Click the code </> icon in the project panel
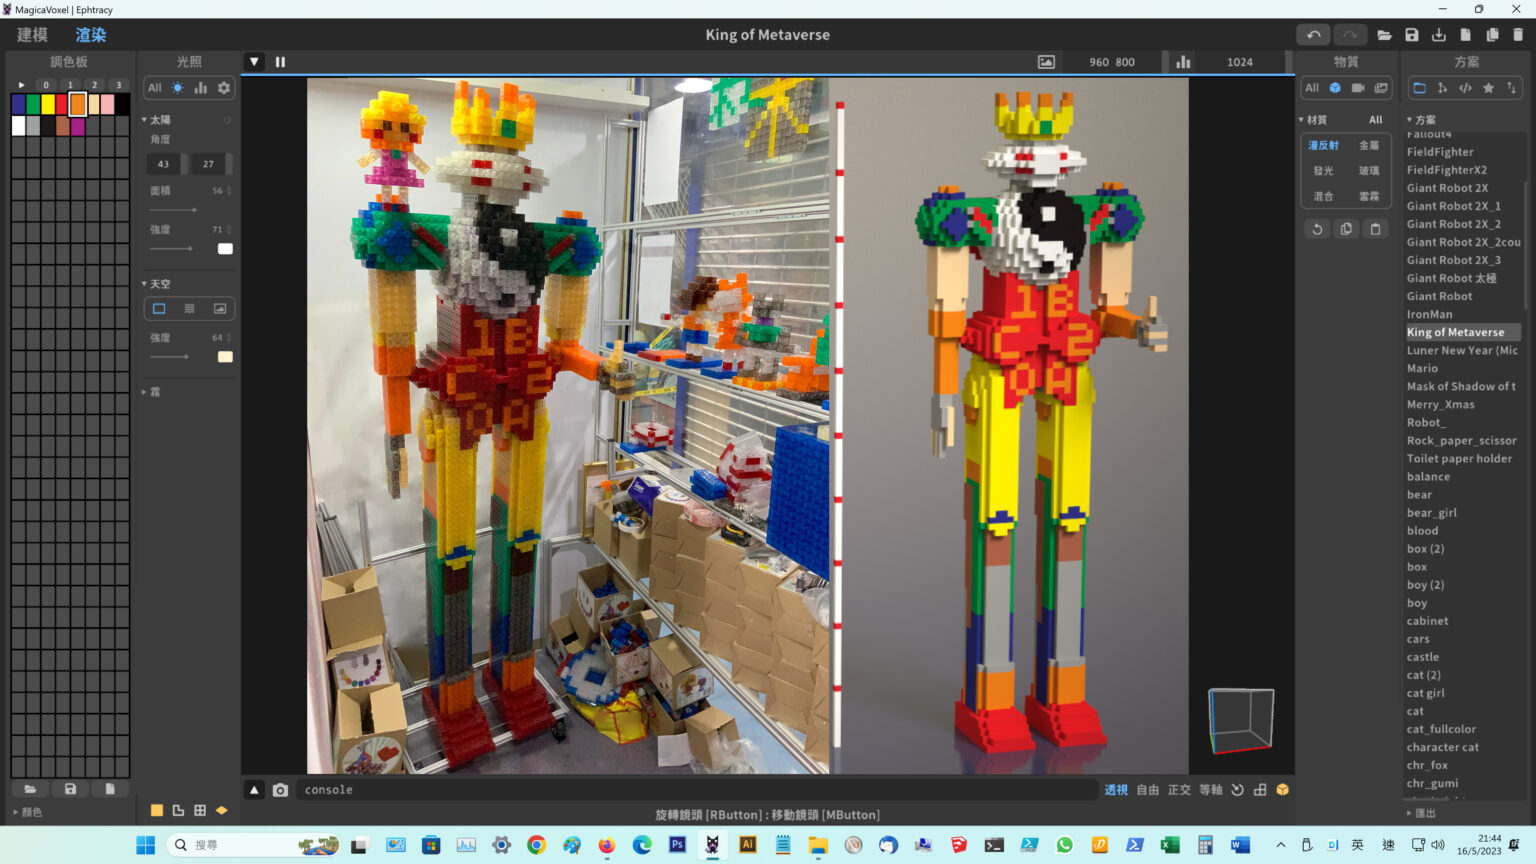Image resolution: width=1536 pixels, height=864 pixels. click(1466, 88)
